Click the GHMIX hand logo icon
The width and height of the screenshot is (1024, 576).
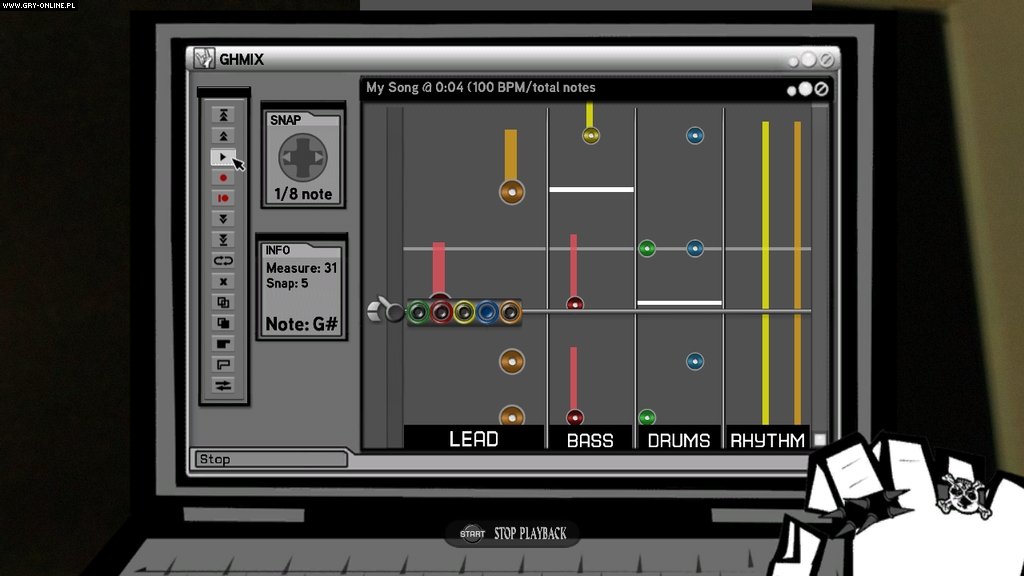click(x=204, y=59)
